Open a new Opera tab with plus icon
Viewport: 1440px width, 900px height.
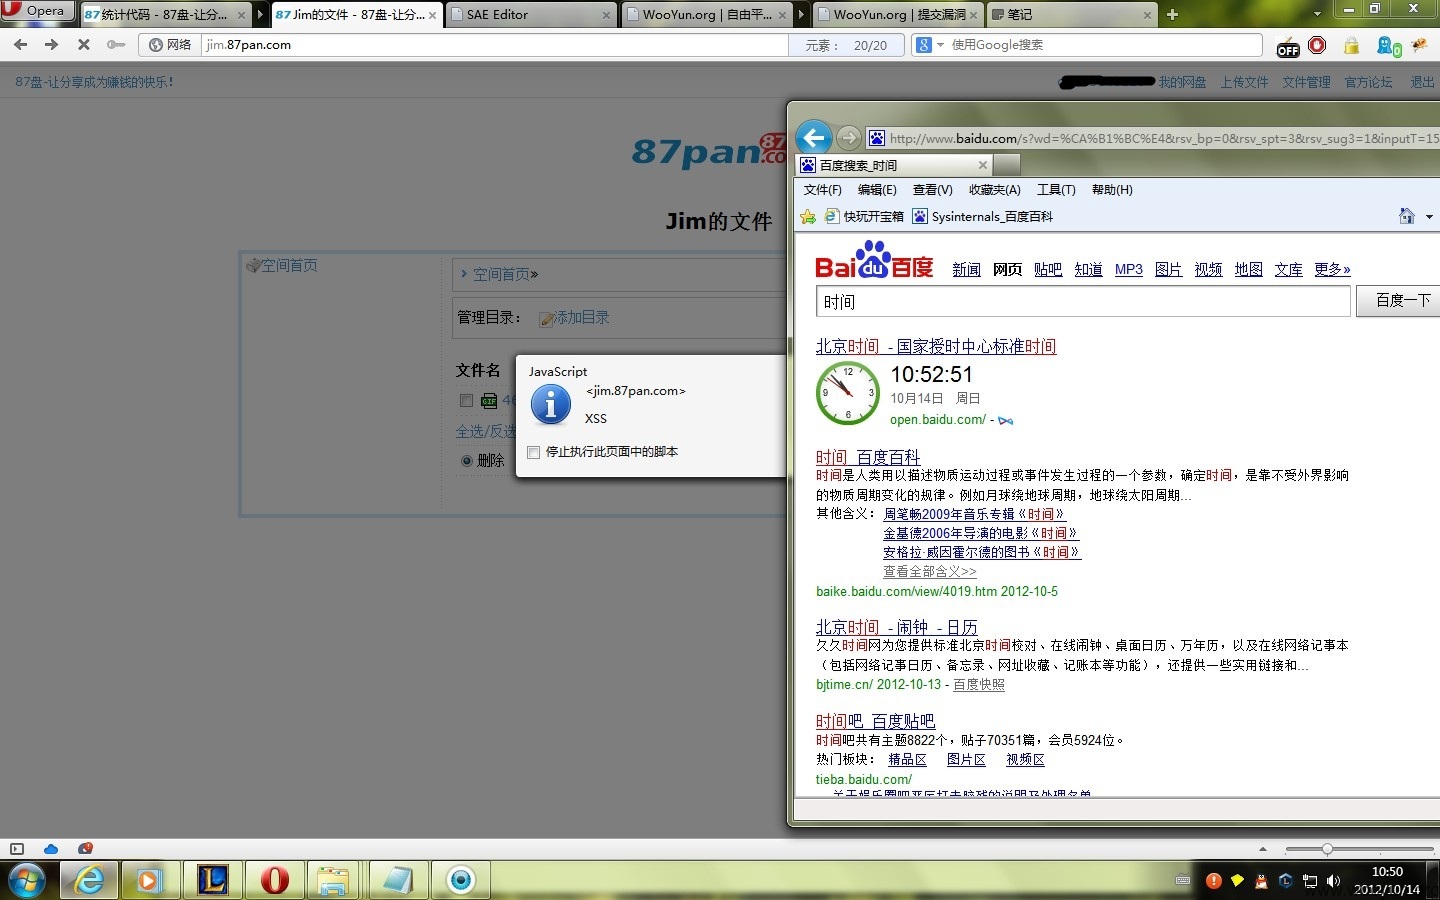(1172, 15)
